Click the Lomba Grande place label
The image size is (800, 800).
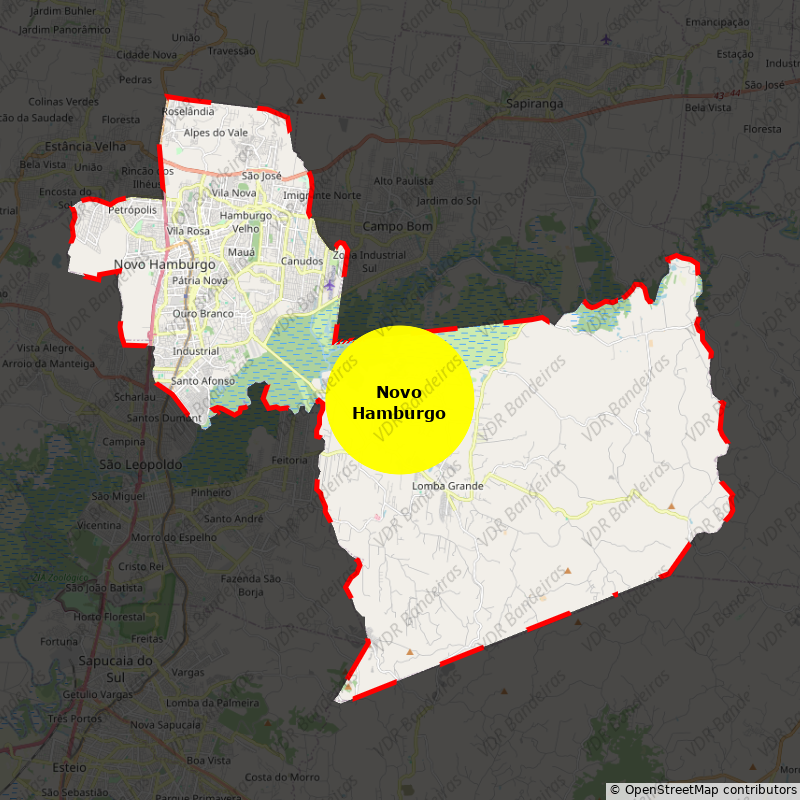tap(447, 486)
